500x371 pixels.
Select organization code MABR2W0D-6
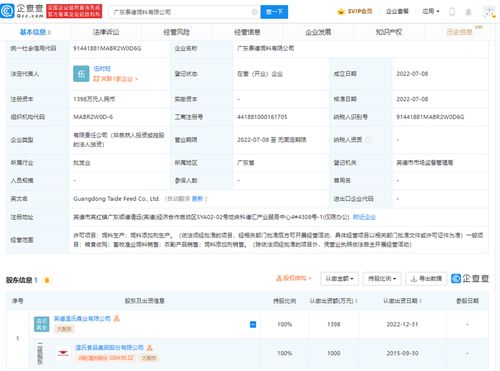pos(93,117)
